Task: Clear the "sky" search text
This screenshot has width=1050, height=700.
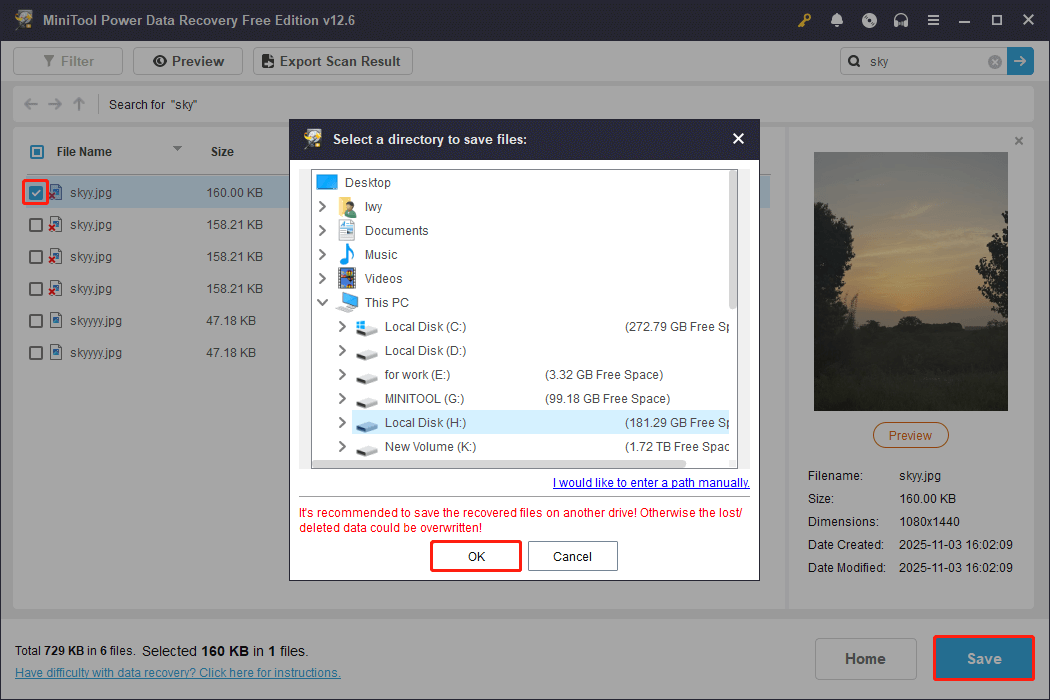Action: click(x=995, y=61)
